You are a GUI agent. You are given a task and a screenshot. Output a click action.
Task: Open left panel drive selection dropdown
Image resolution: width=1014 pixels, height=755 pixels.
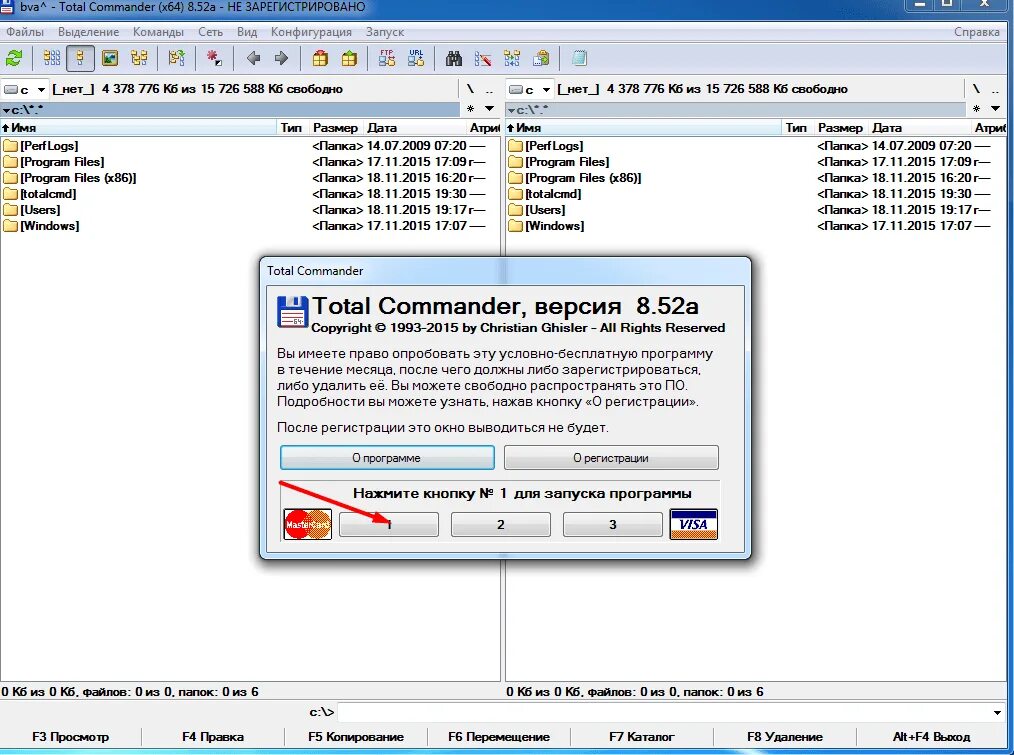click(x=25, y=89)
